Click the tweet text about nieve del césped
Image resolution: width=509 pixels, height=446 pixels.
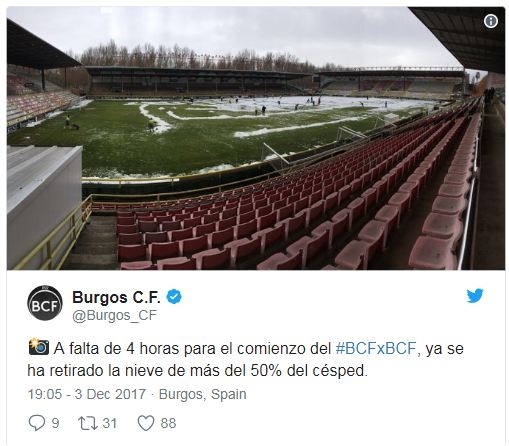point(246,359)
